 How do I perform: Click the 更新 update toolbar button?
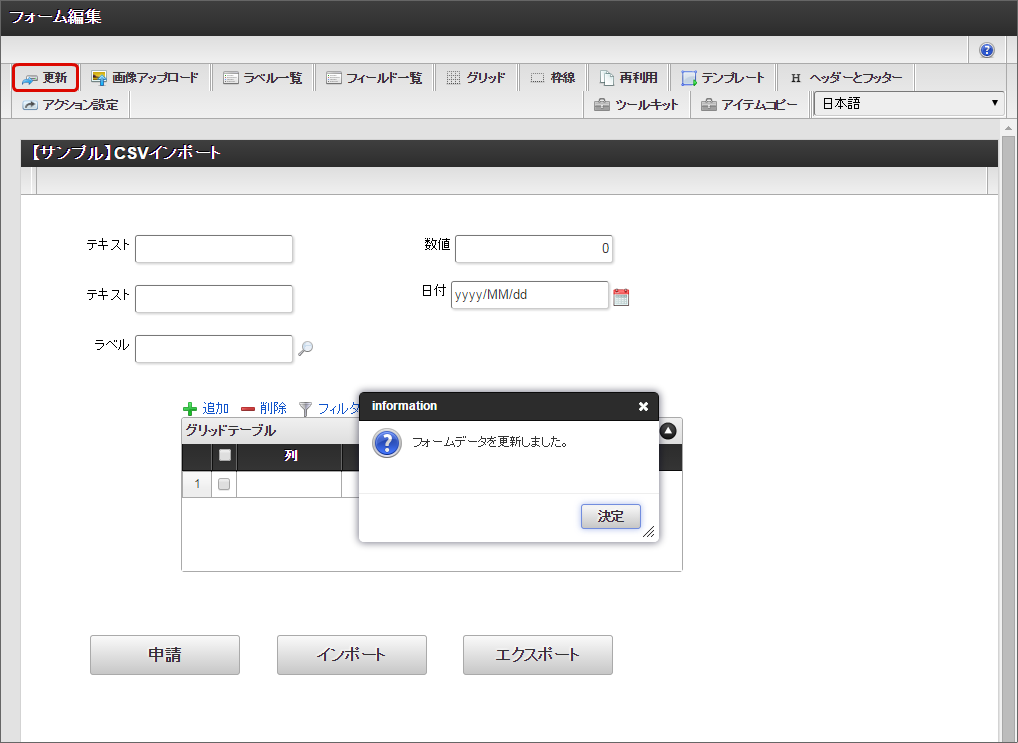point(46,78)
